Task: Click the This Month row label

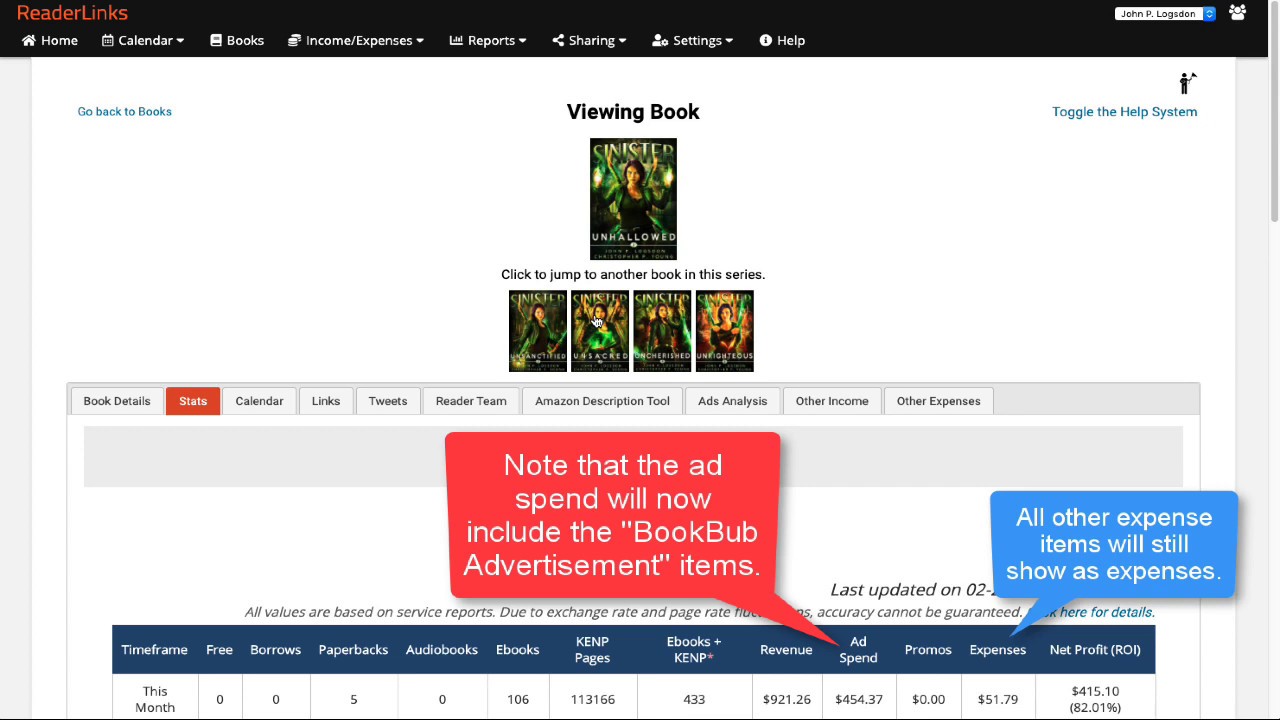Action: 155,698
